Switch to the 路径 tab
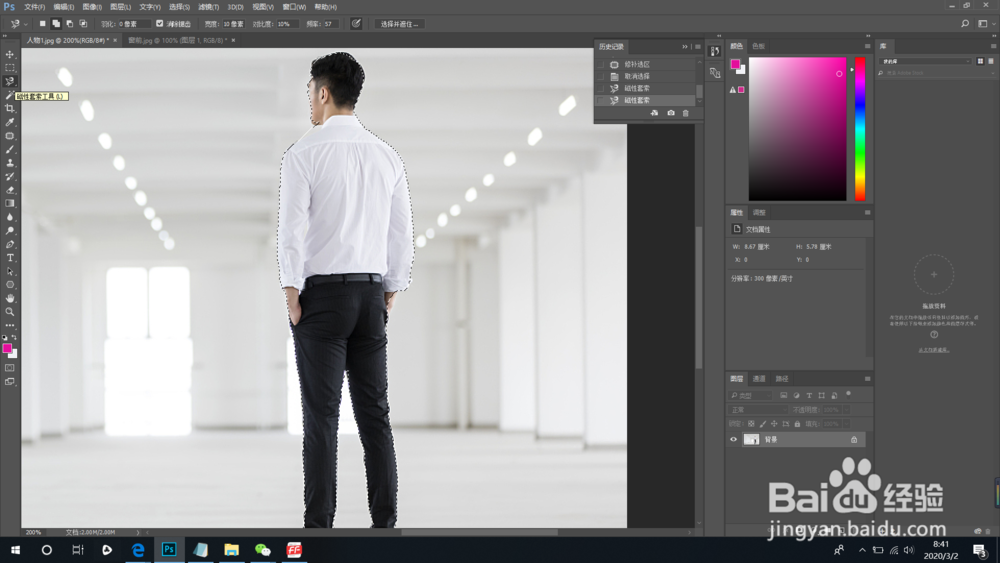1000x563 pixels. 782,379
